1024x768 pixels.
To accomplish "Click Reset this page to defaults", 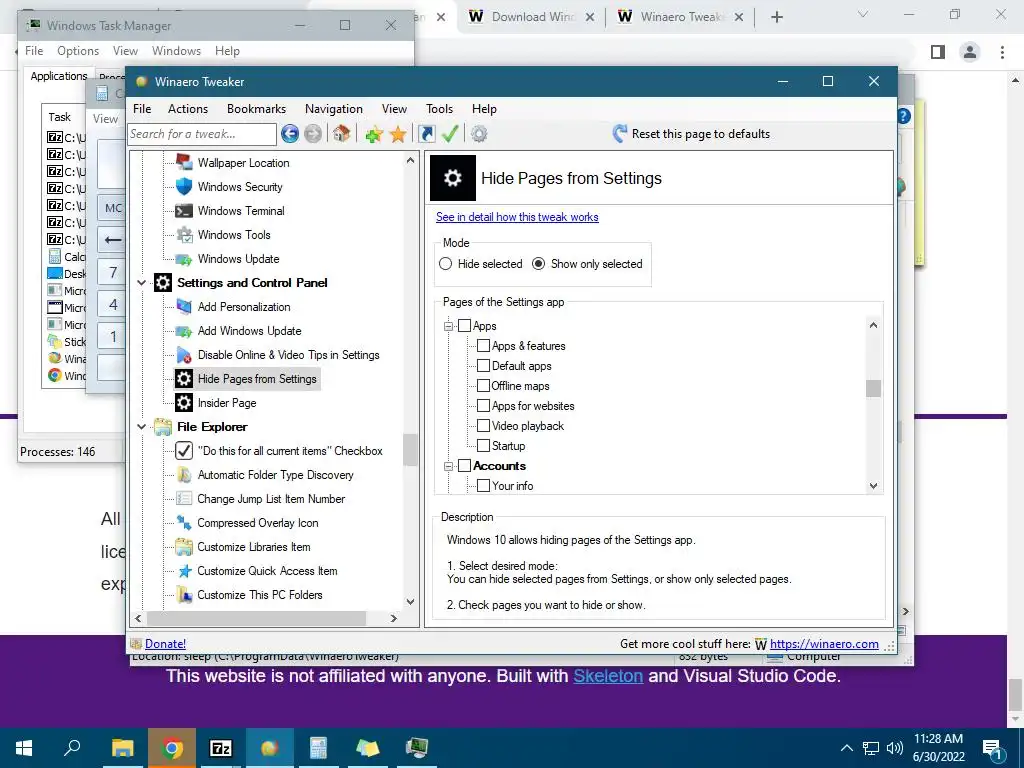I will click(692, 134).
